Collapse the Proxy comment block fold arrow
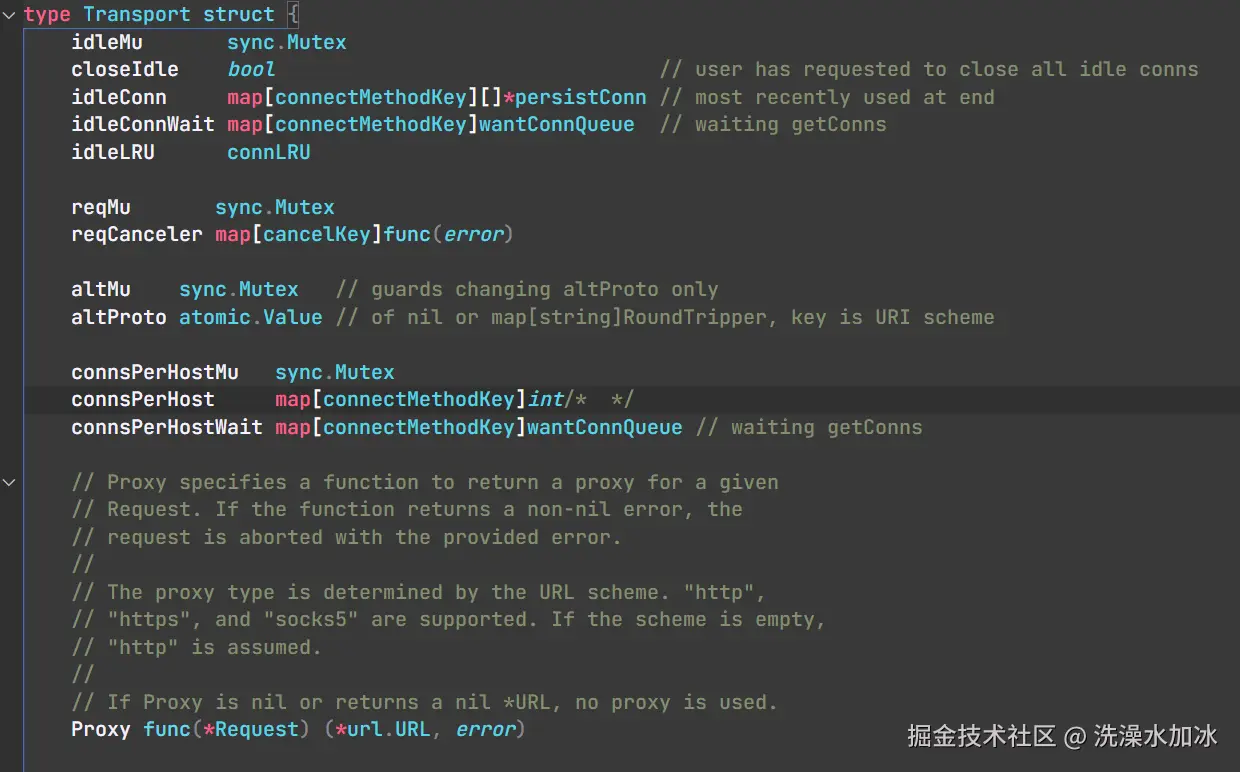 tap(9, 482)
